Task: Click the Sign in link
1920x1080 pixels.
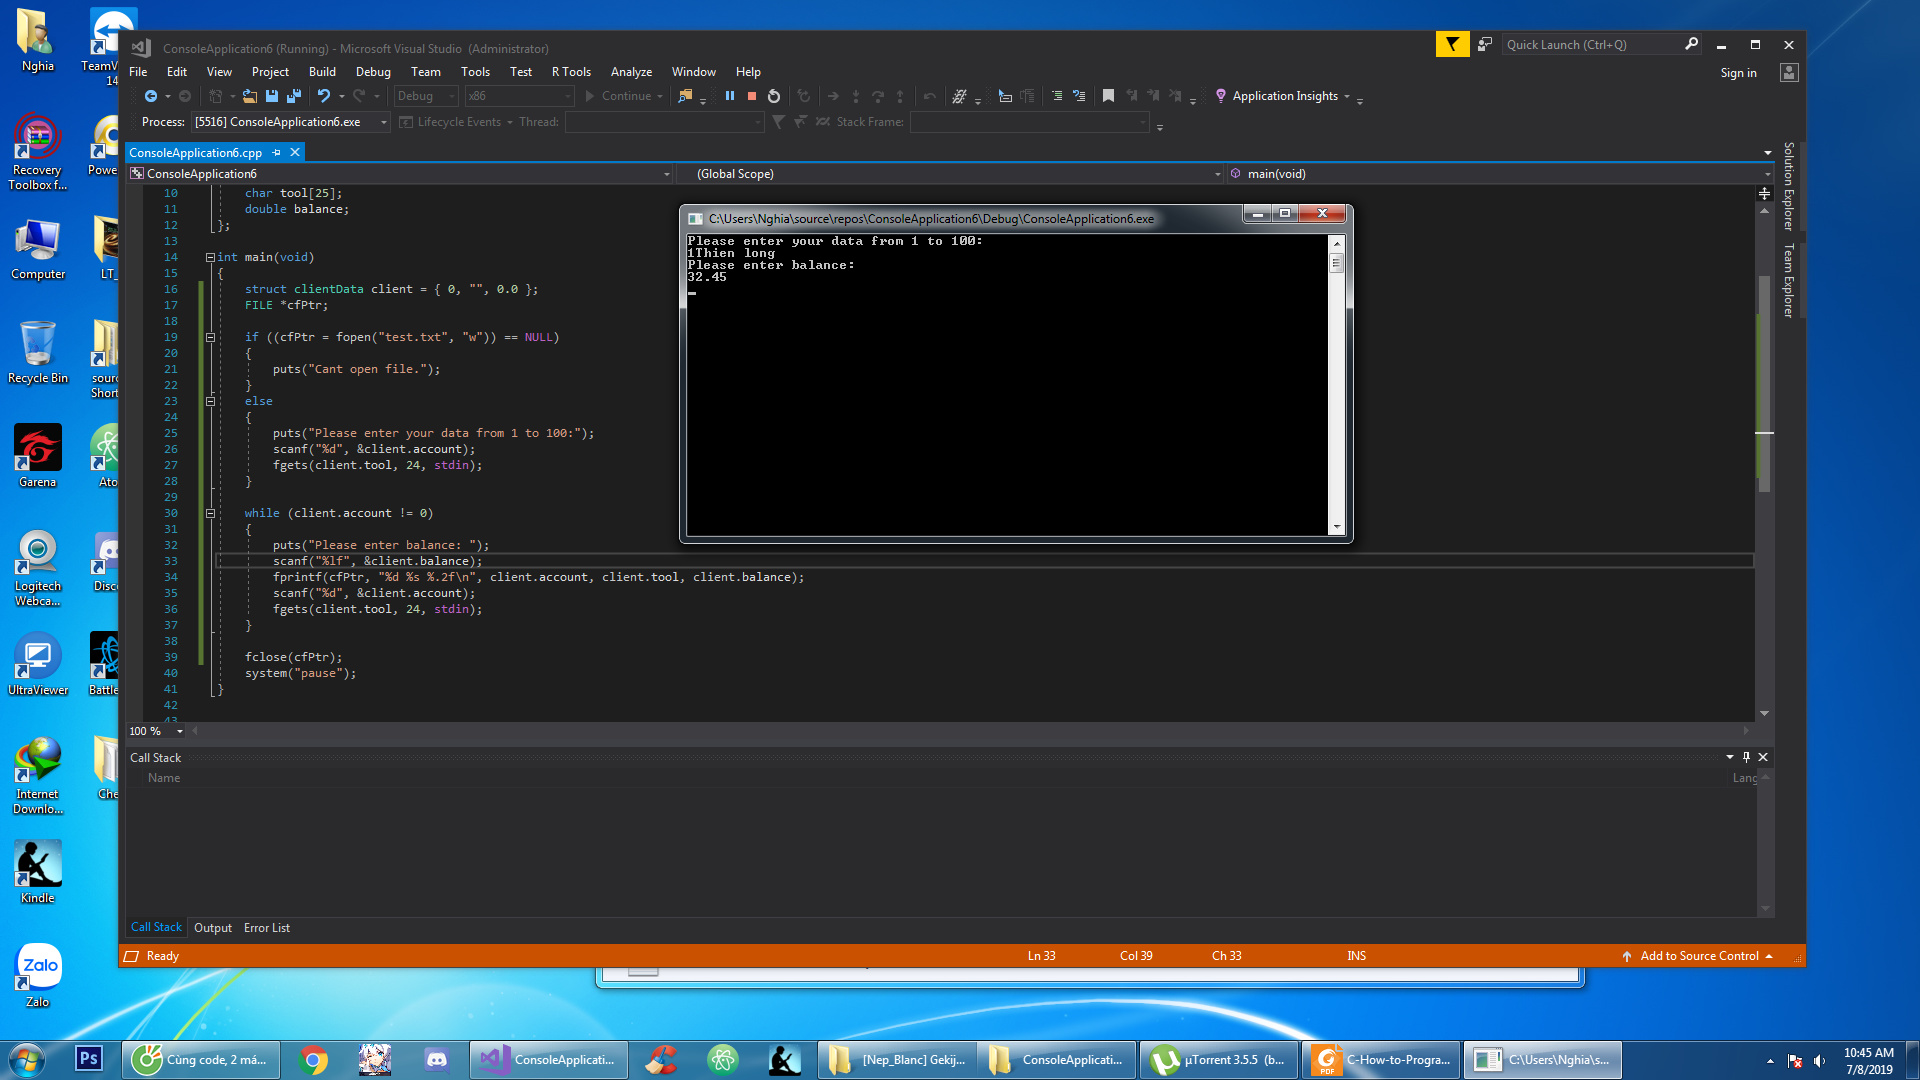Action: [x=1738, y=73]
